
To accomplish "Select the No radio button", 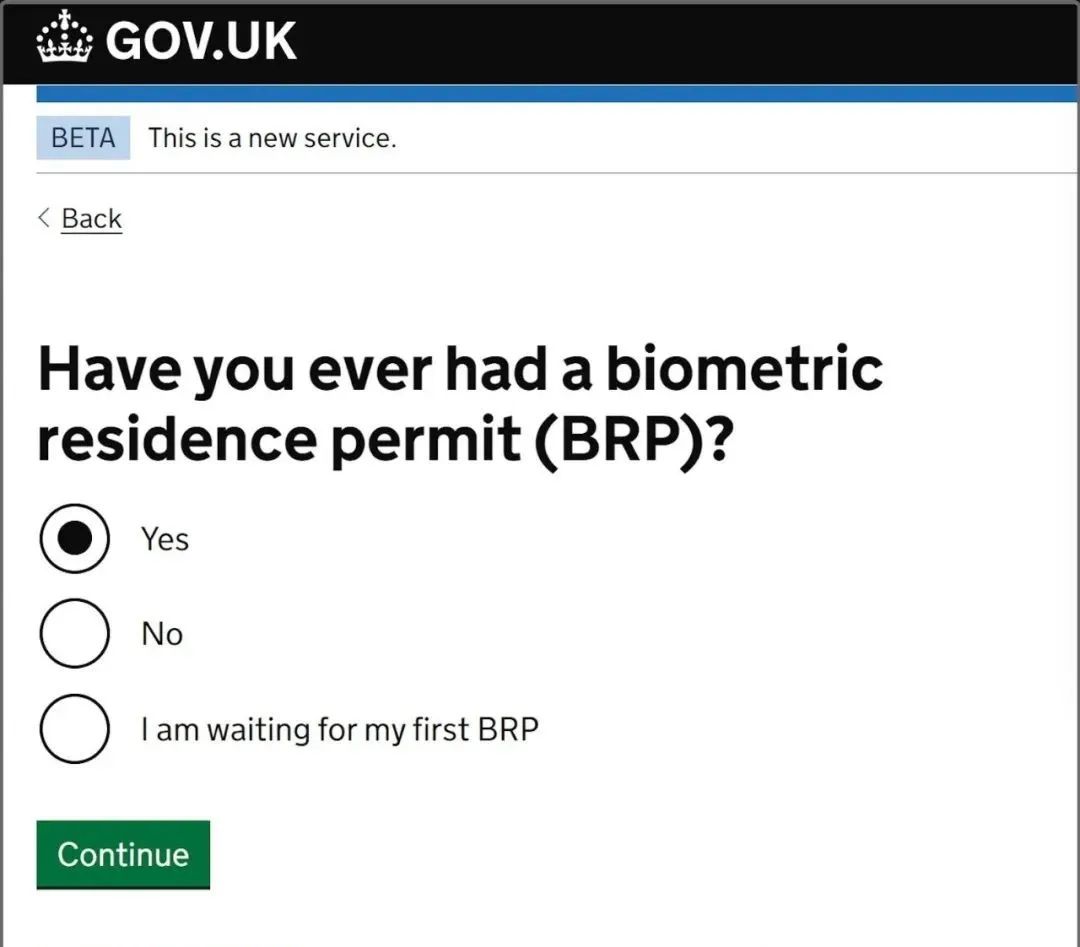I will (74, 633).
